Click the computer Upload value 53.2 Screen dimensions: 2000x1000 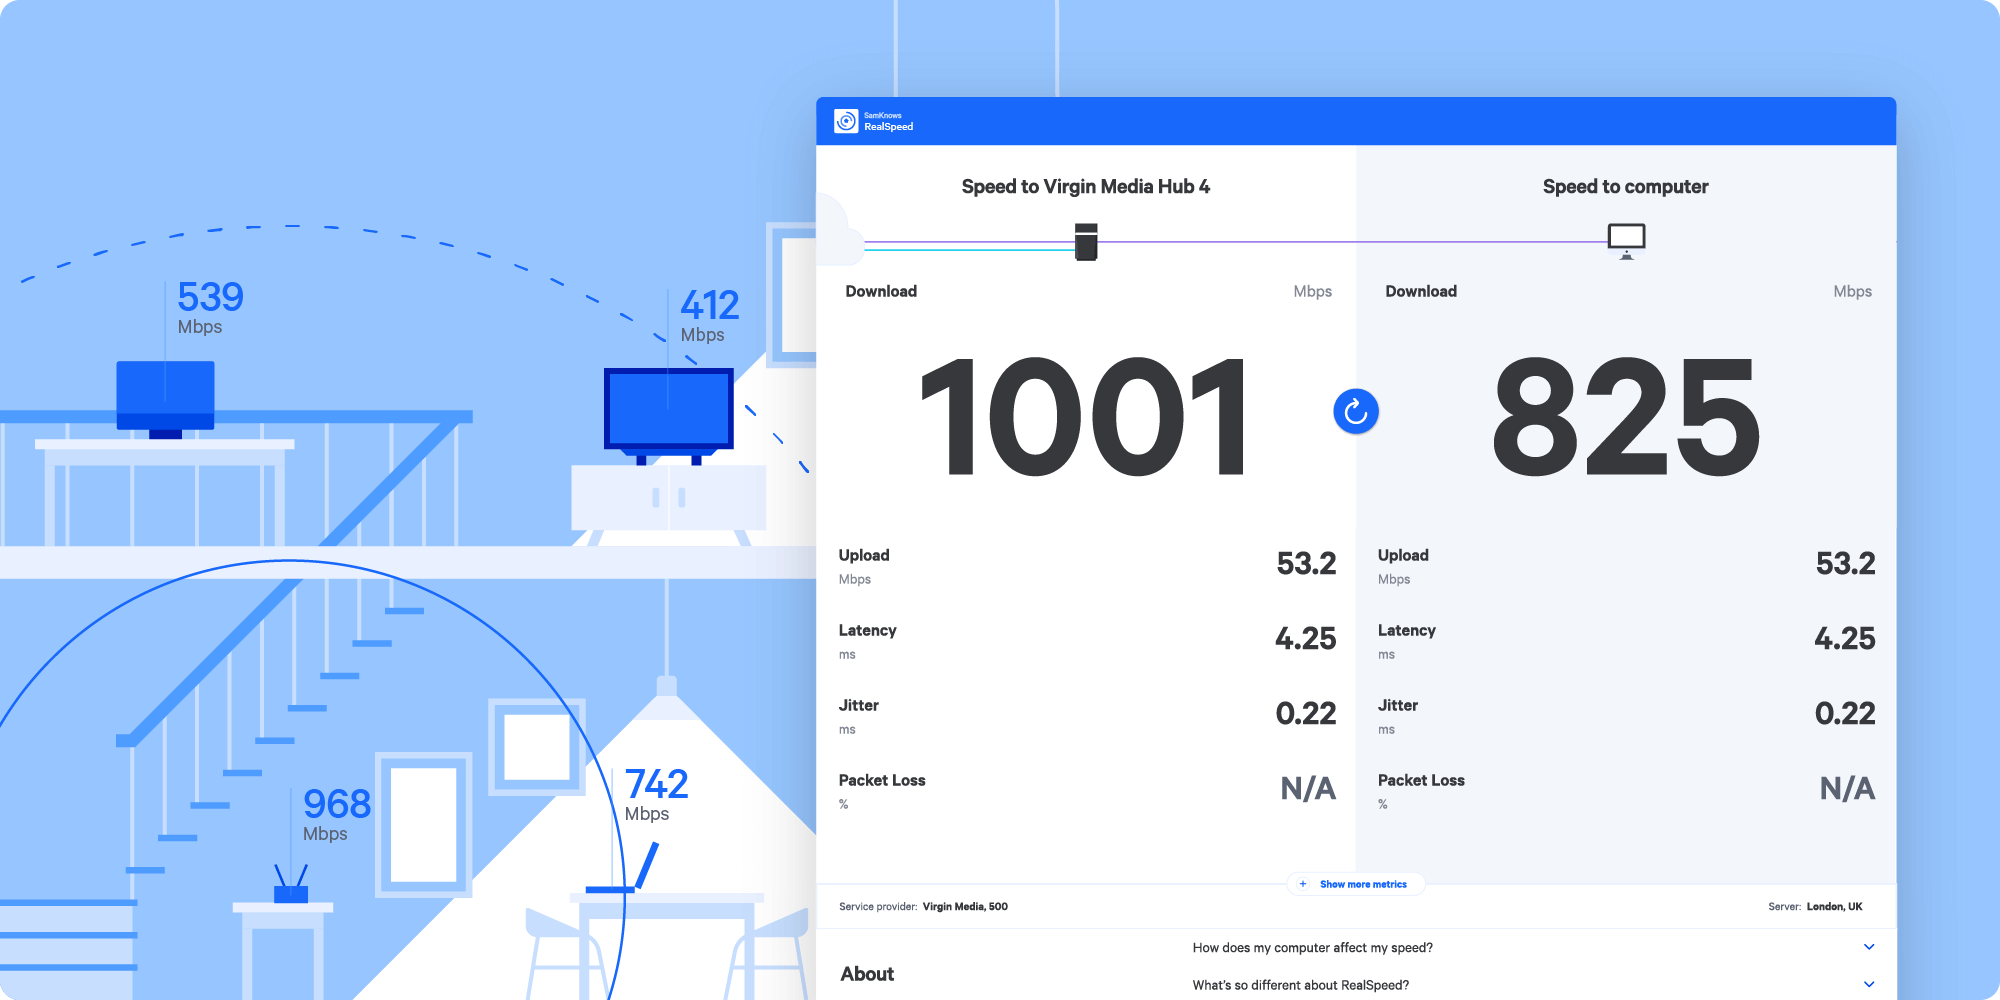(1845, 564)
